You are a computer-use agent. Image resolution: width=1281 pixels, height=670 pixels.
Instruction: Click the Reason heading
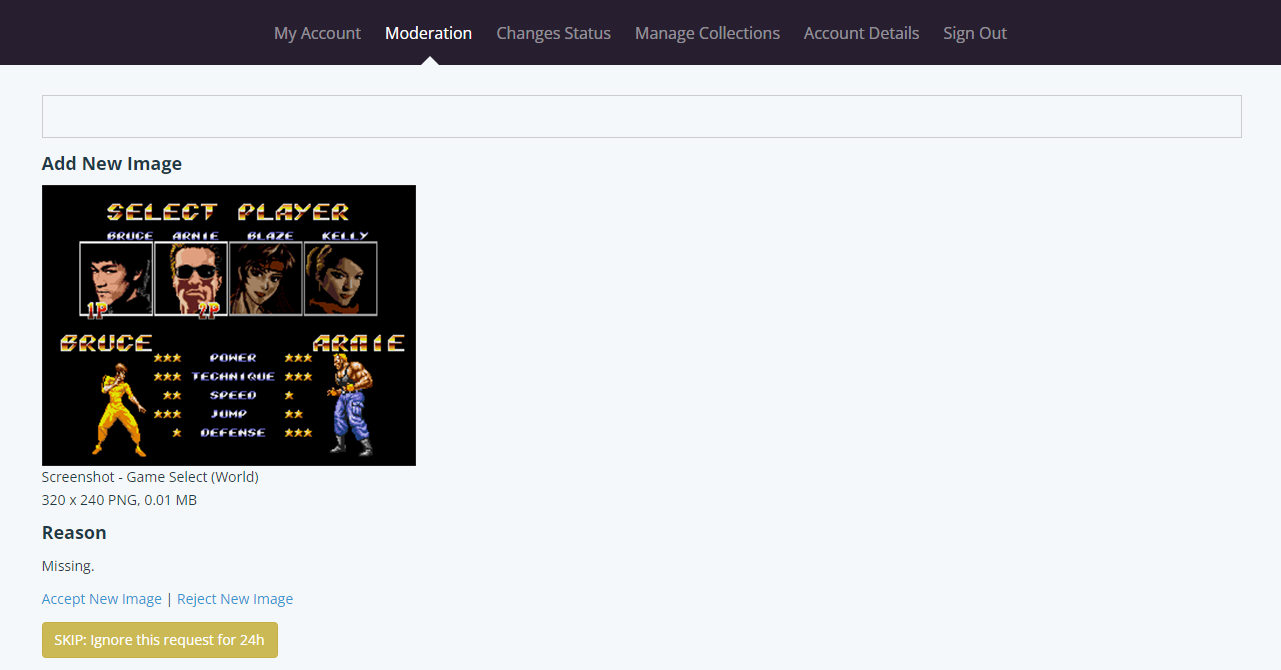coord(74,533)
